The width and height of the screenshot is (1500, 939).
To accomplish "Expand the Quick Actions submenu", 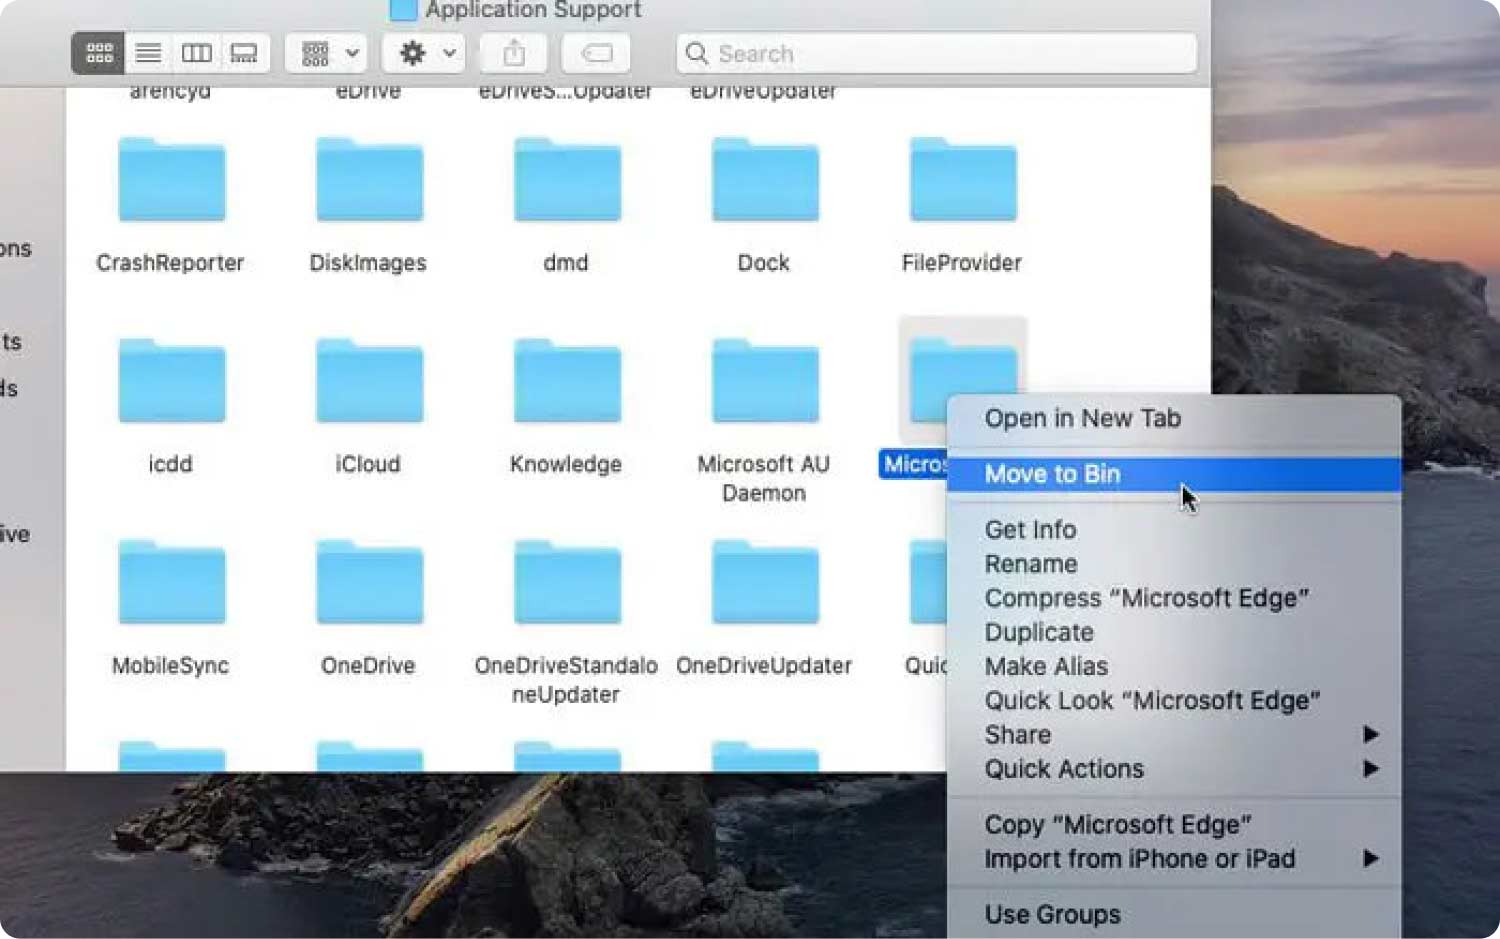I will tap(1174, 769).
